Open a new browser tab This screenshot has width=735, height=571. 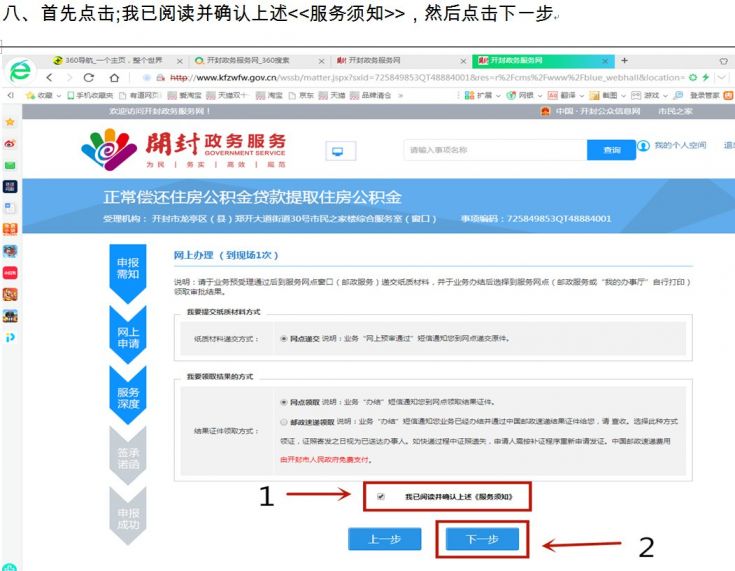(x=624, y=60)
